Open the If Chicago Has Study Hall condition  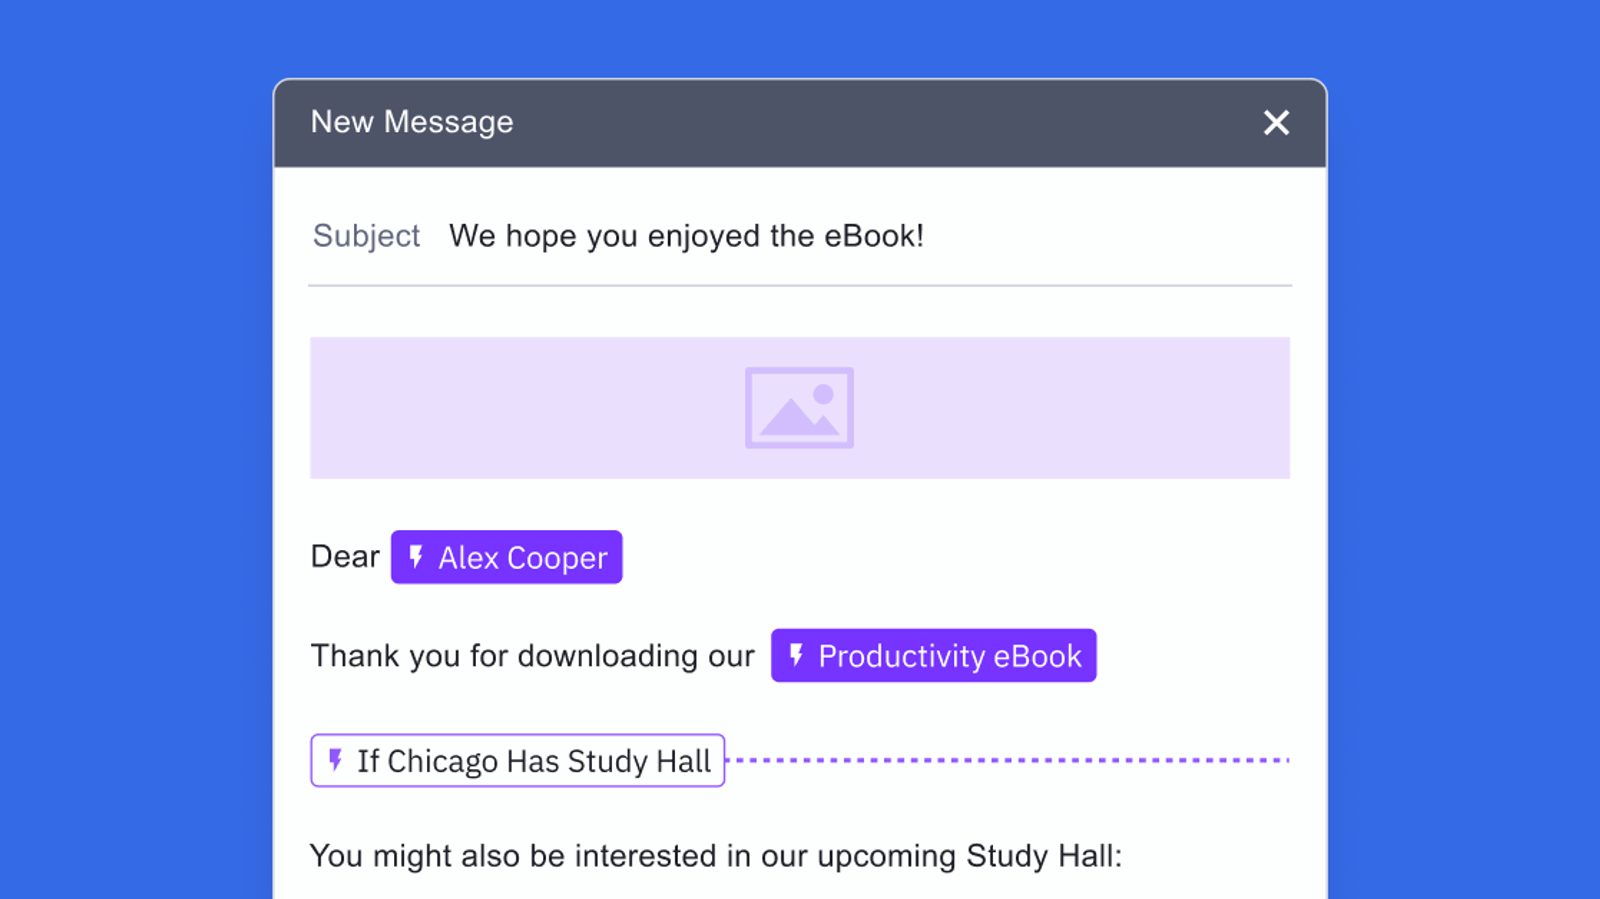pyautogui.click(x=533, y=761)
